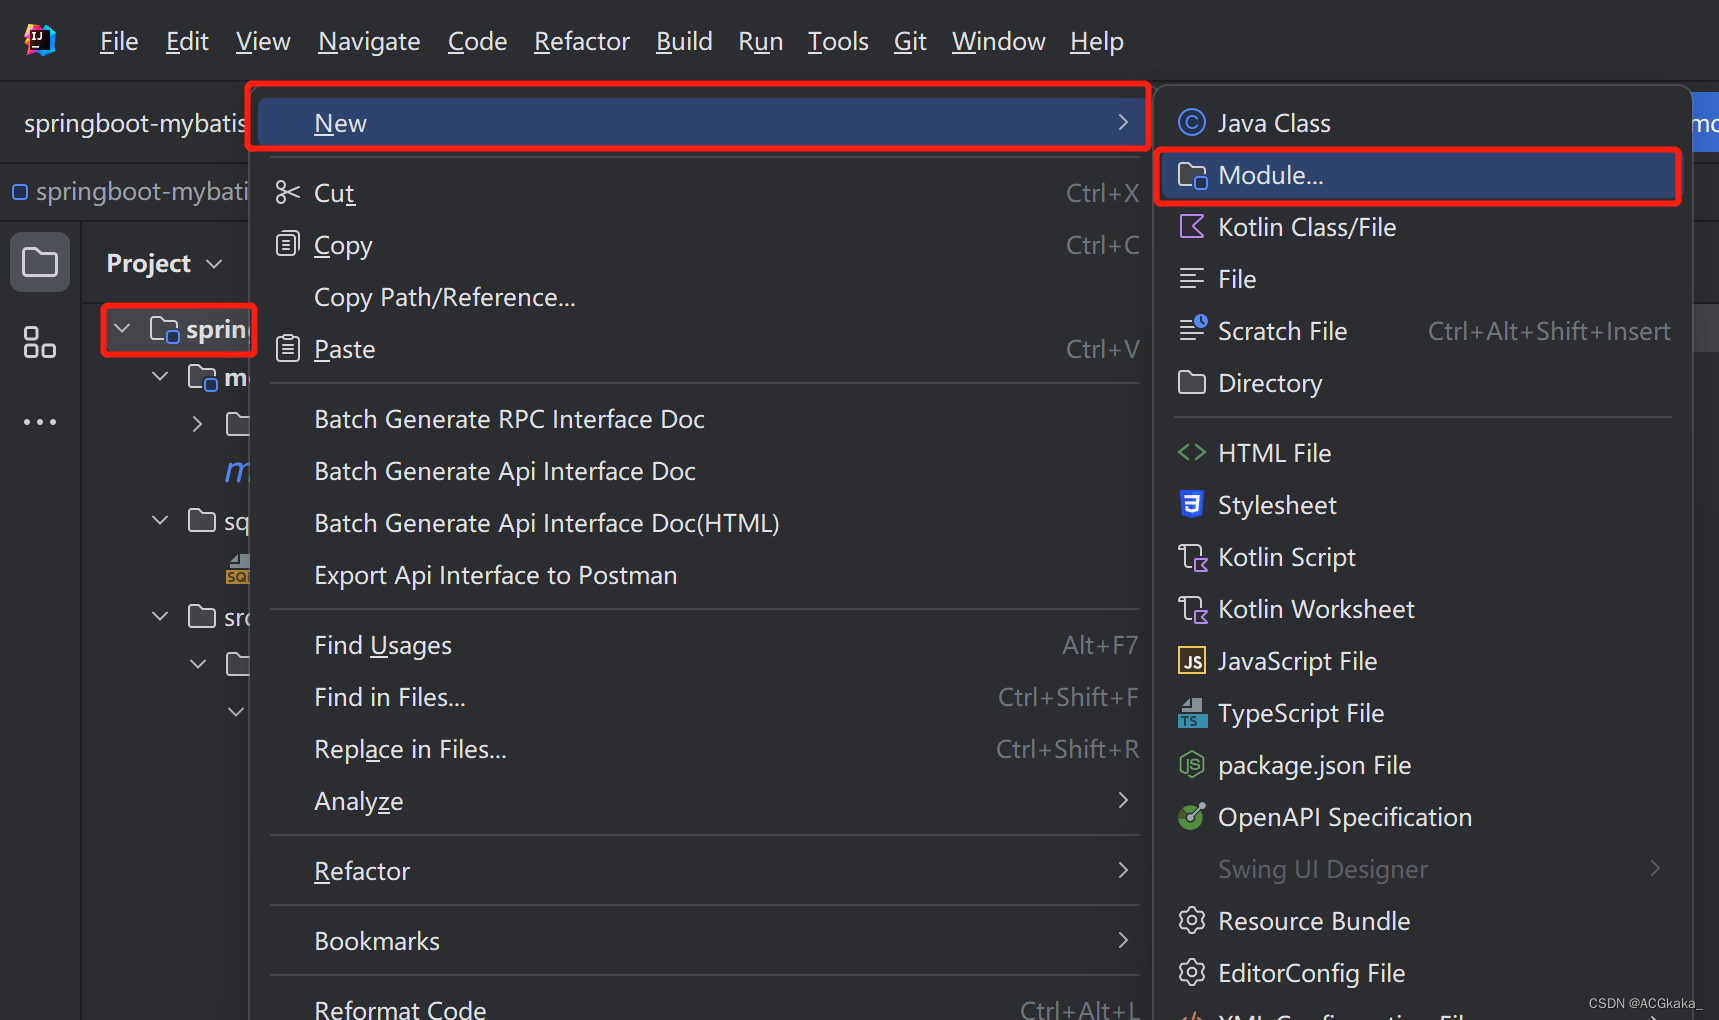Click the EditorConfig File gear icon
The width and height of the screenshot is (1719, 1020).
(1191, 973)
